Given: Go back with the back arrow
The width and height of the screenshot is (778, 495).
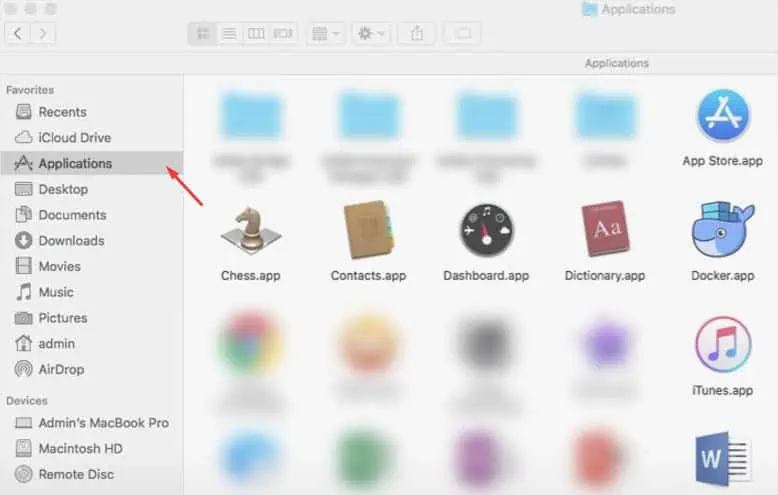Looking at the screenshot, I should coord(18,33).
